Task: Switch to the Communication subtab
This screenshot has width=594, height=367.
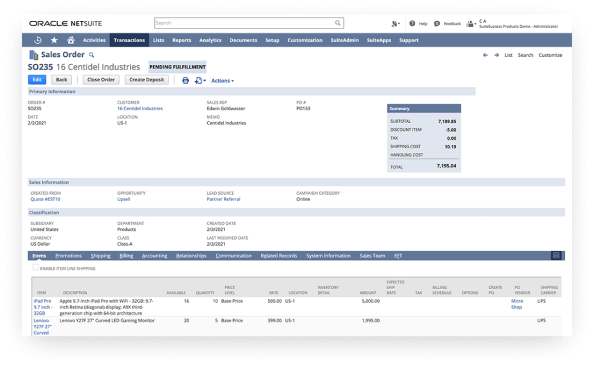Action: tap(234, 256)
